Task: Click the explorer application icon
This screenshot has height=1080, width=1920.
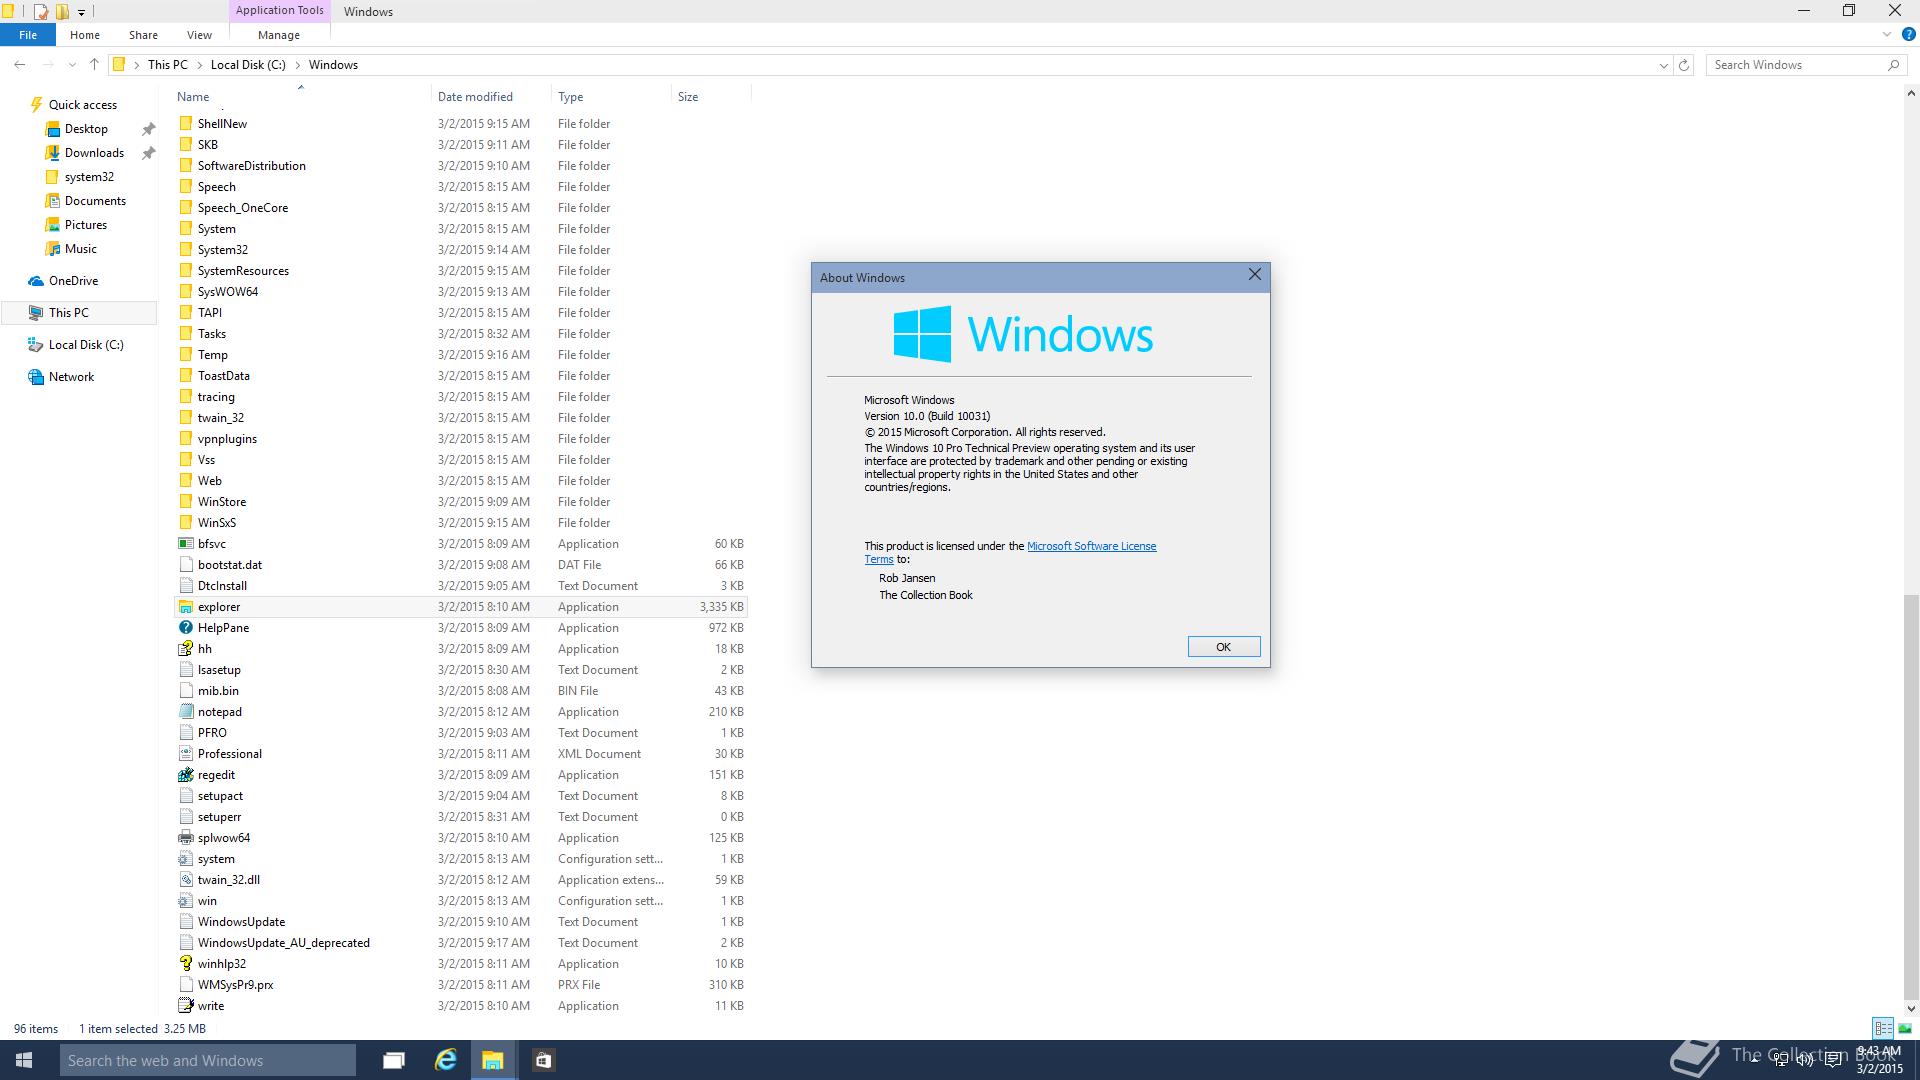Action: [185, 607]
